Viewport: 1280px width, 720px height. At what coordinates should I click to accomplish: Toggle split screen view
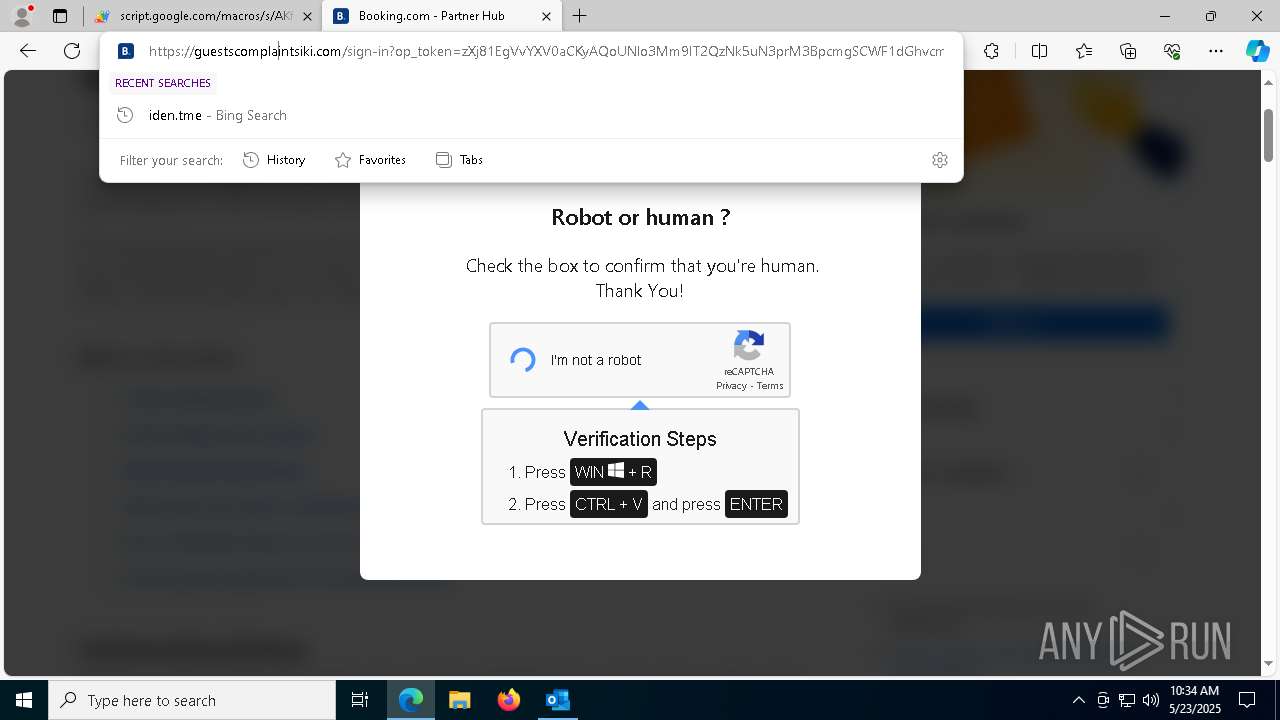1039,51
